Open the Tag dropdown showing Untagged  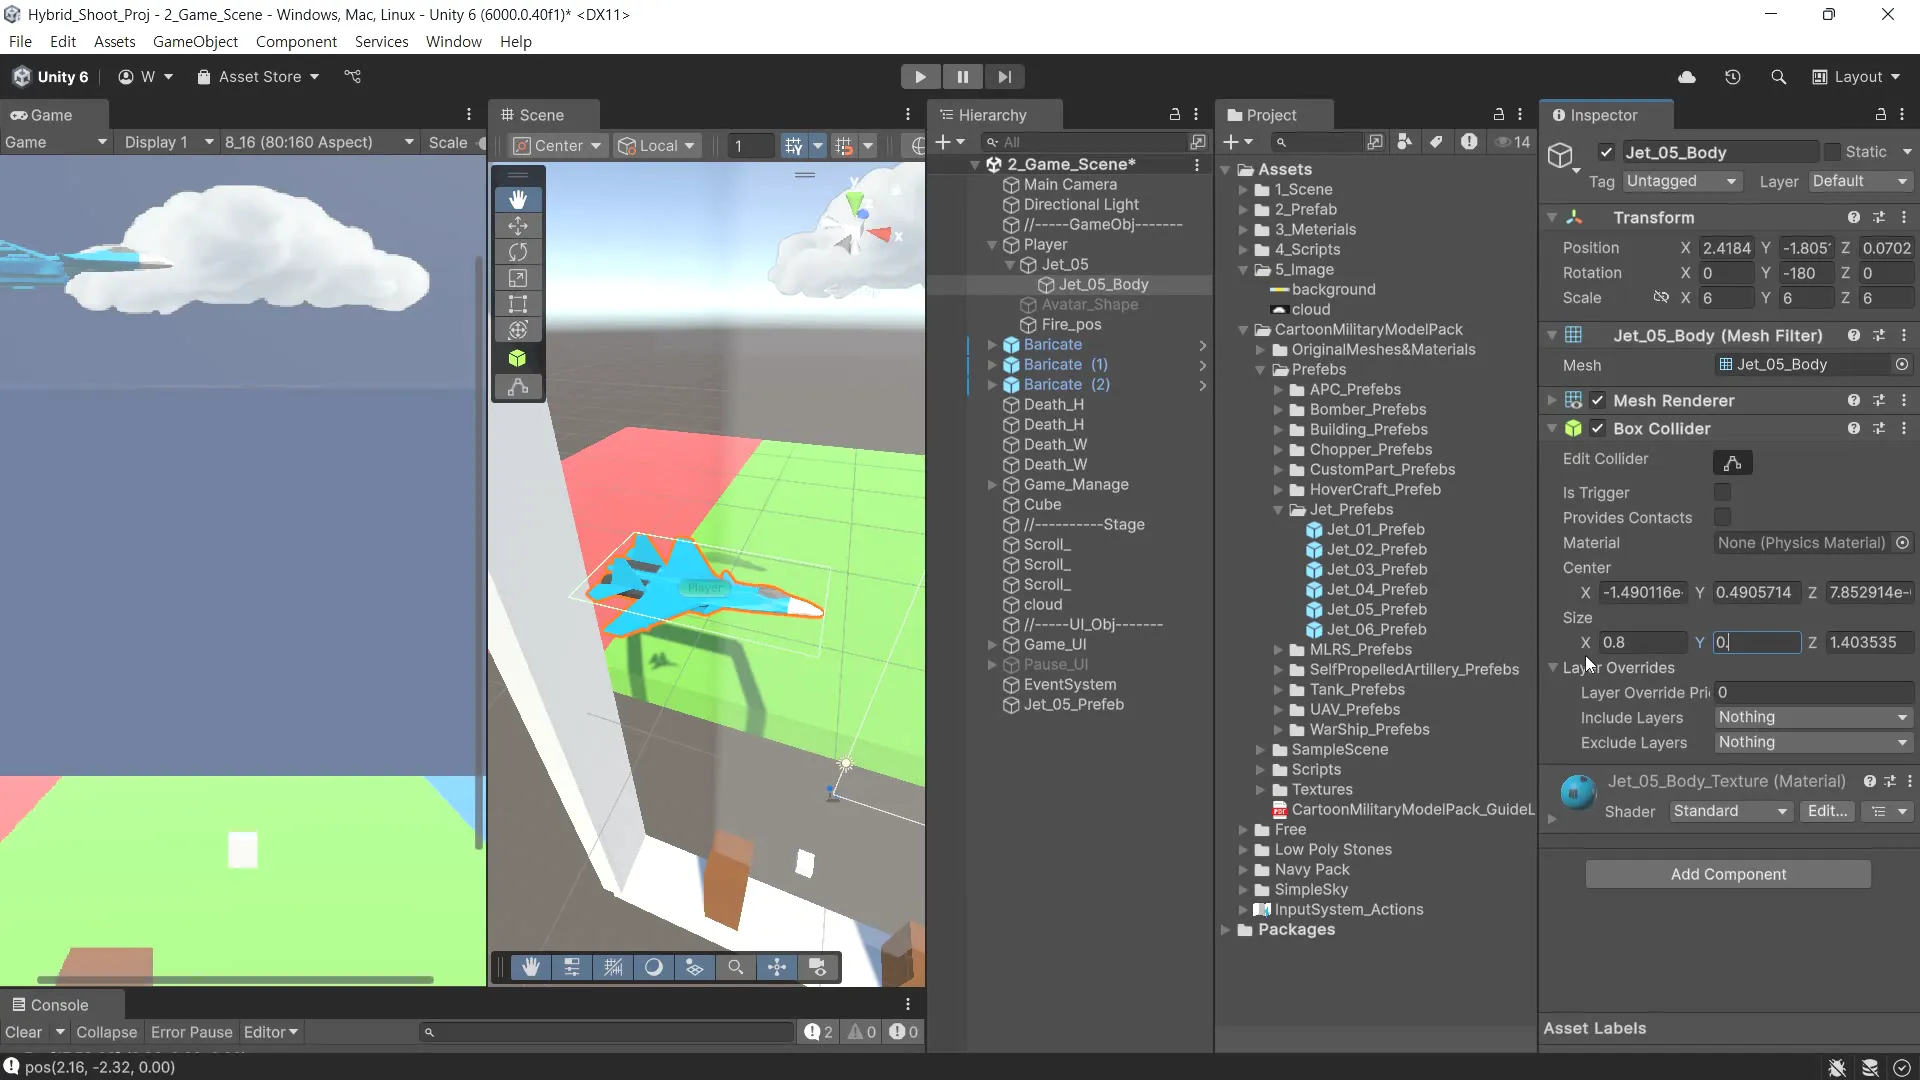pos(1682,181)
